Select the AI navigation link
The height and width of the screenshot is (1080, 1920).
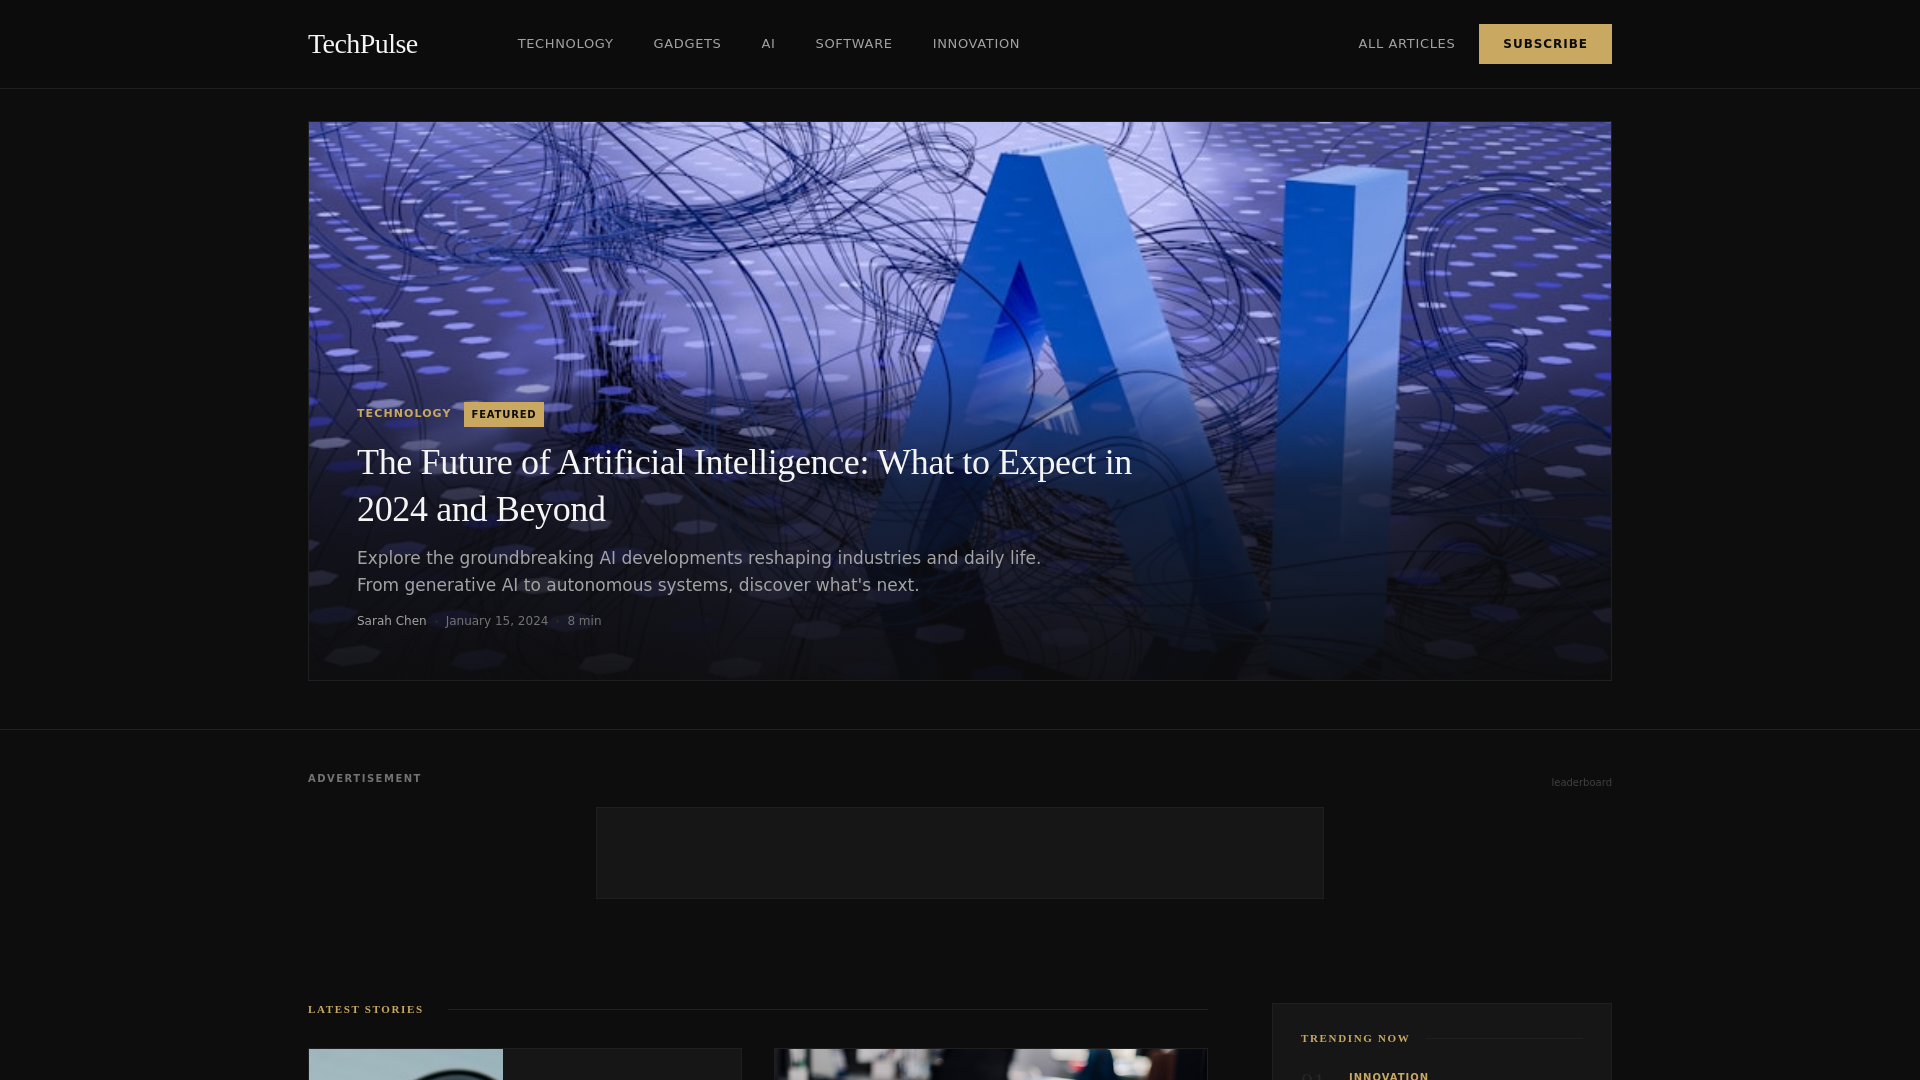pyautogui.click(x=768, y=44)
